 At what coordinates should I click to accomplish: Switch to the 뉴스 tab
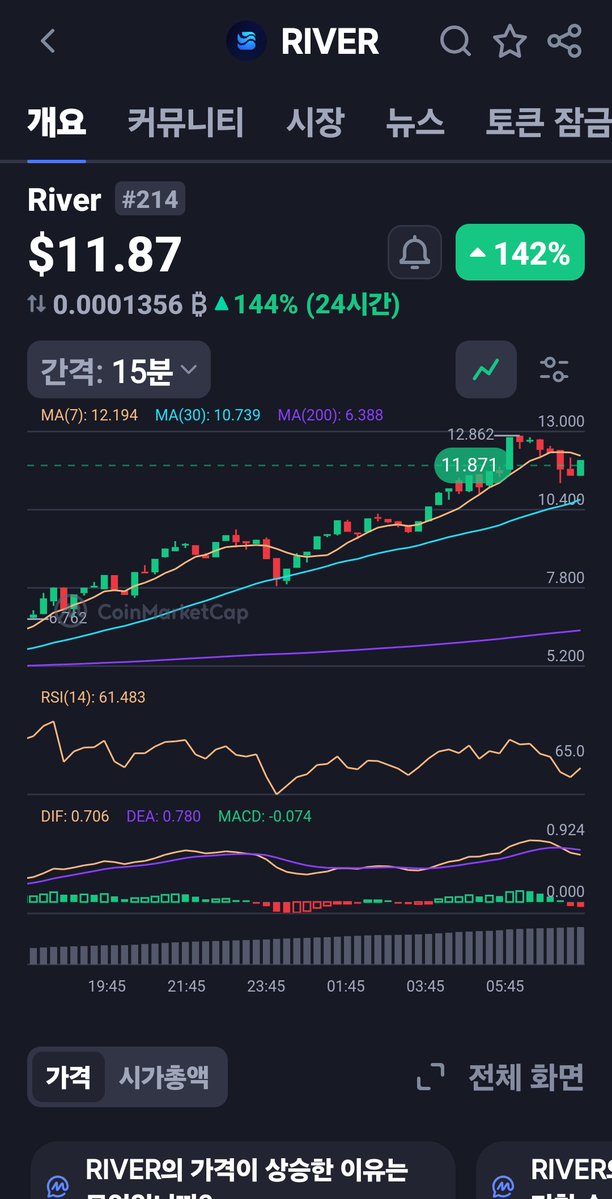415,122
